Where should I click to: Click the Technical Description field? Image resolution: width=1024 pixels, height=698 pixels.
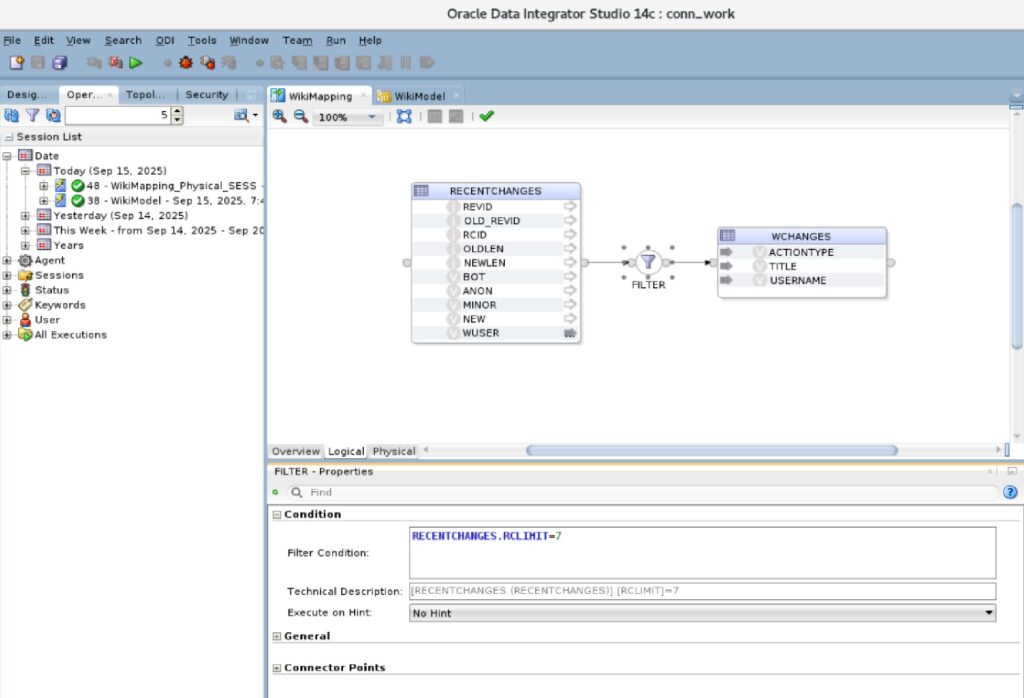point(702,591)
